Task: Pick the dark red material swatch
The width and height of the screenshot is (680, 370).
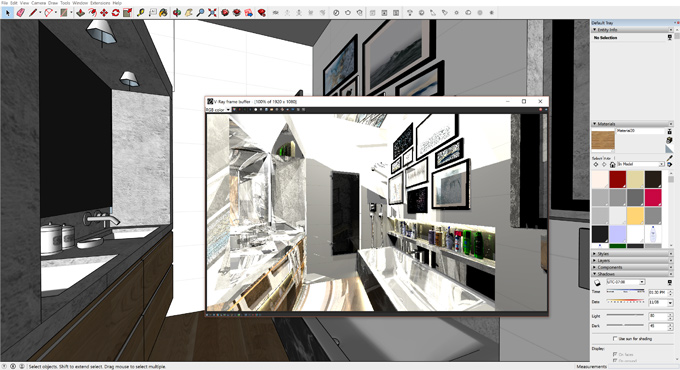Action: tap(618, 179)
